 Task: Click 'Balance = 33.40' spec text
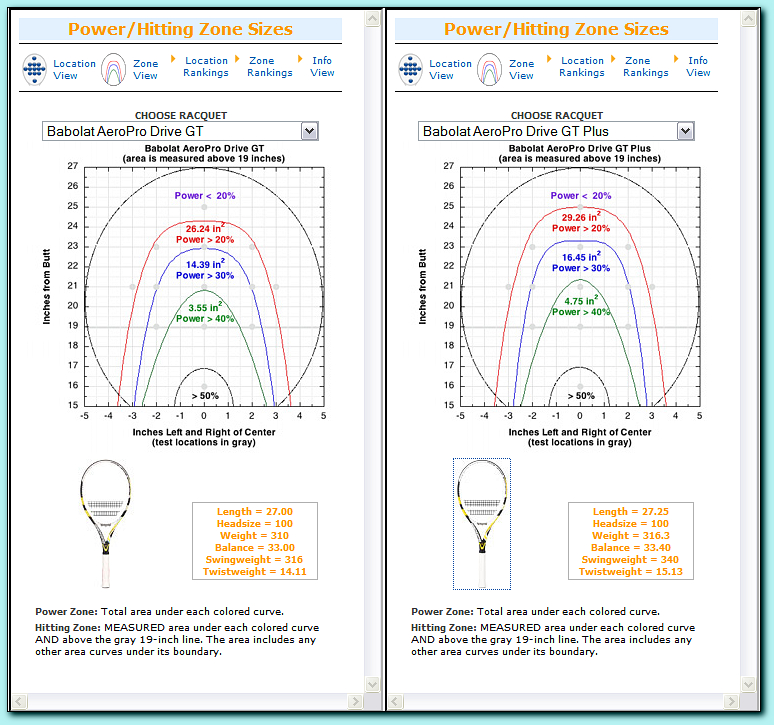630,548
